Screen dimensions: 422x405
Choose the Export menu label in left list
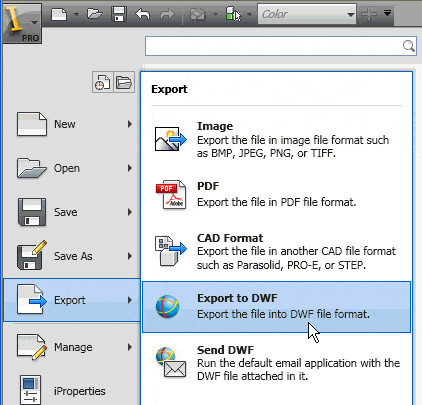70,300
